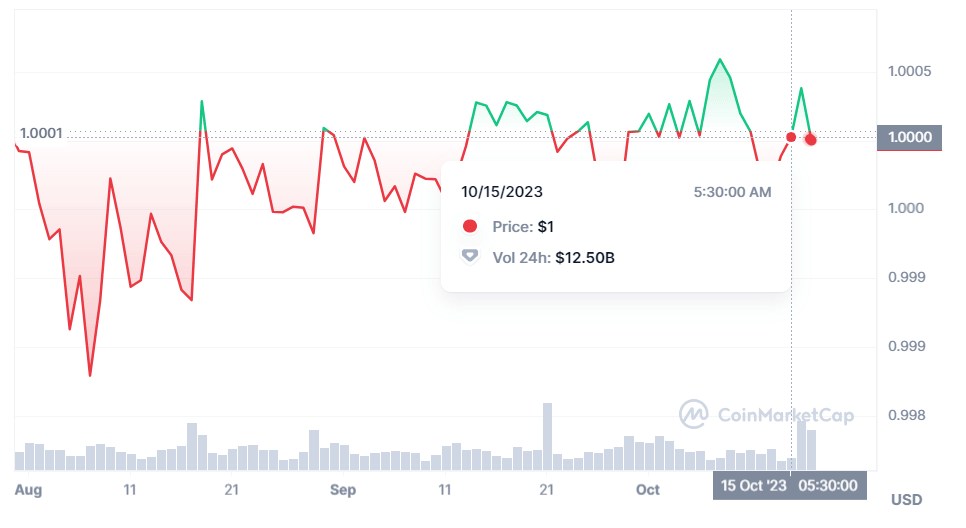Click the 10/15/2023 date in the tooltip
Screen dimensions: 966x528
coord(502,192)
